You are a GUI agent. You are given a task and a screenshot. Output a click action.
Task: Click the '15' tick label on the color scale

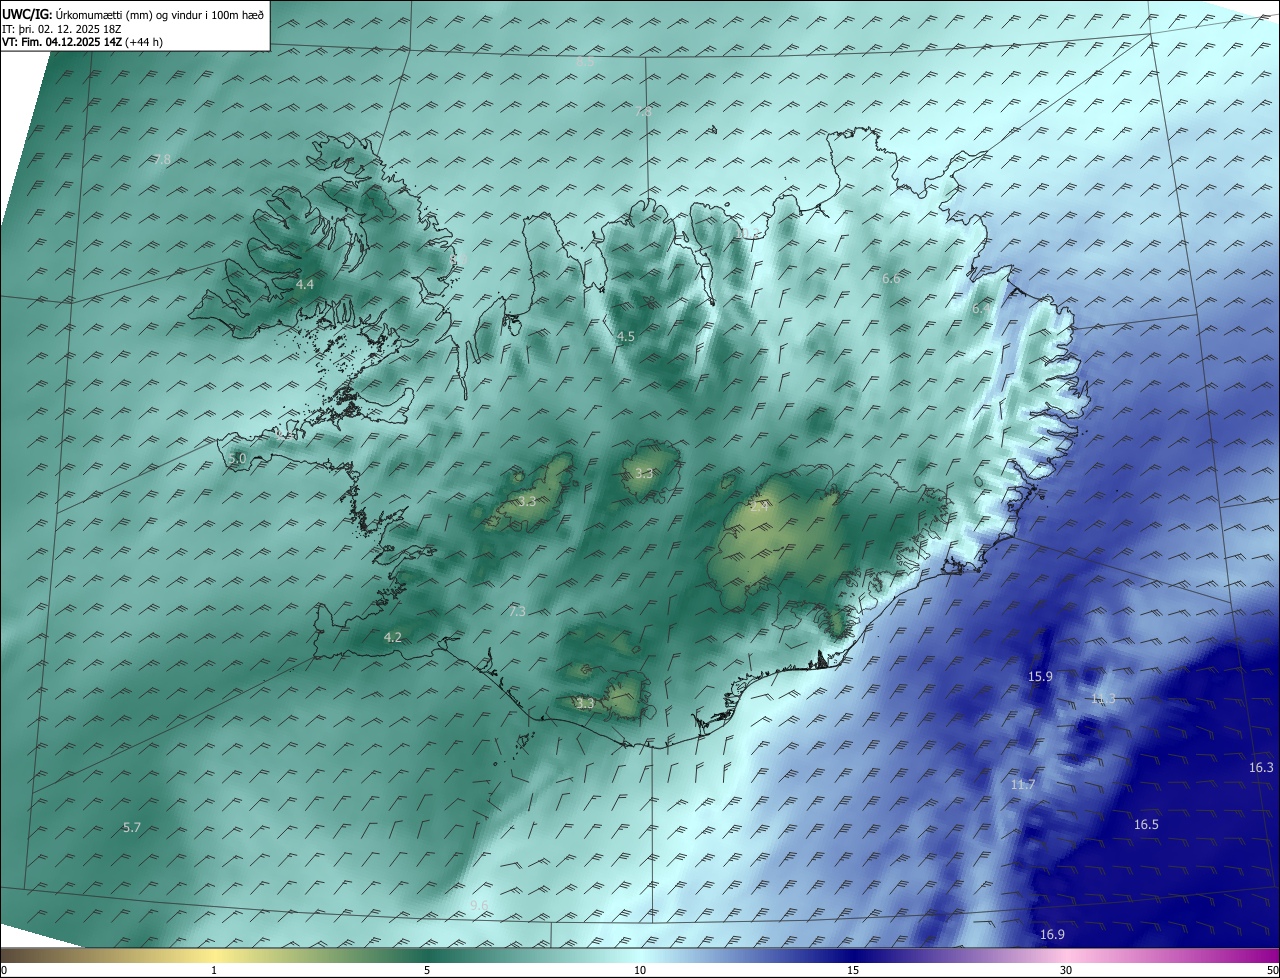[853, 971]
